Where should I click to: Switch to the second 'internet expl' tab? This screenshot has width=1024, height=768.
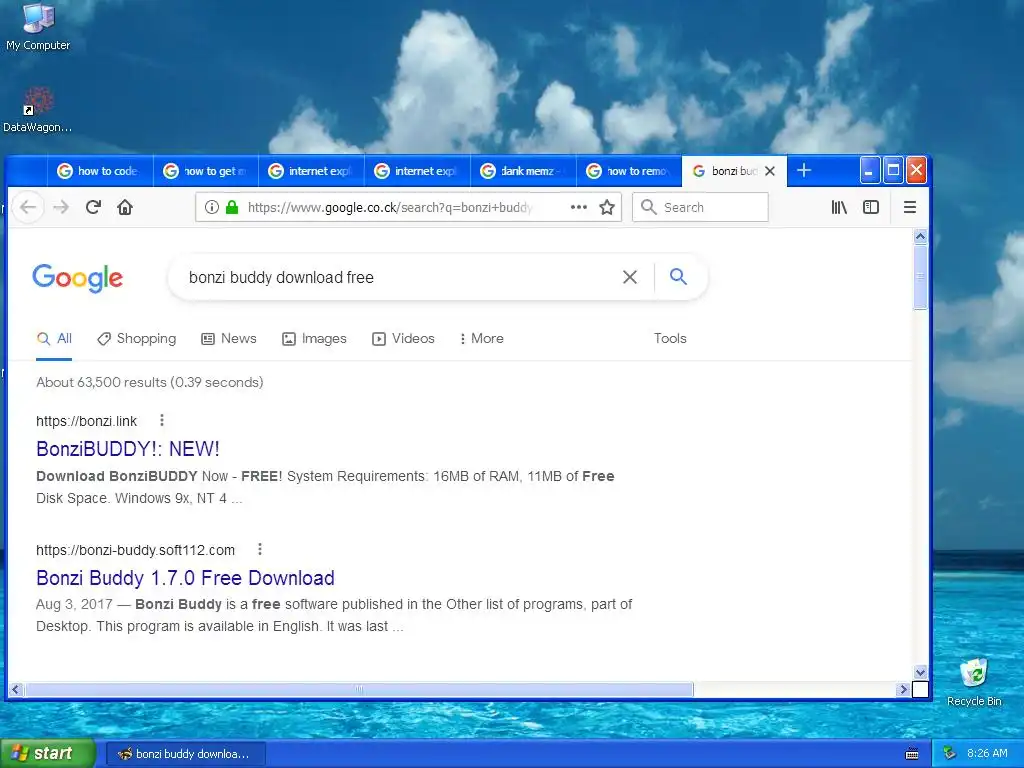pyautogui.click(x=418, y=171)
